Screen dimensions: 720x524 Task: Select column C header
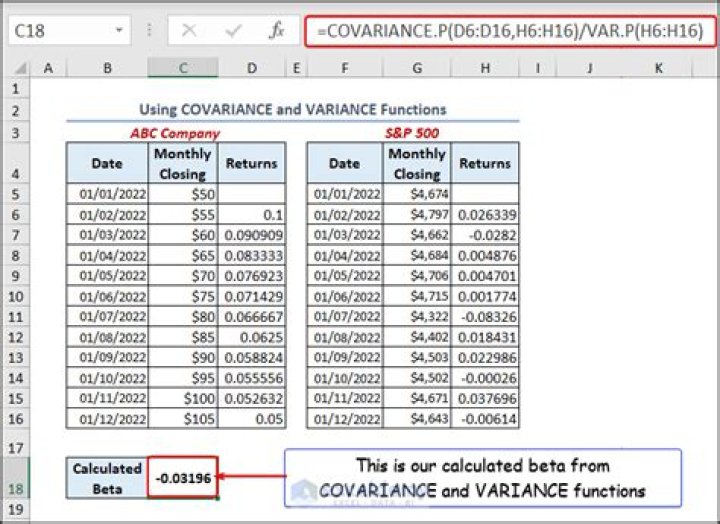point(182,69)
